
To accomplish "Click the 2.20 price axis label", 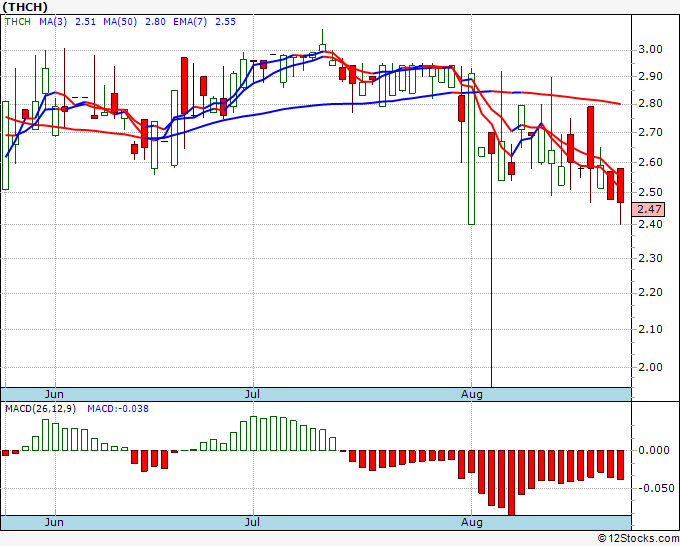I will [650, 292].
